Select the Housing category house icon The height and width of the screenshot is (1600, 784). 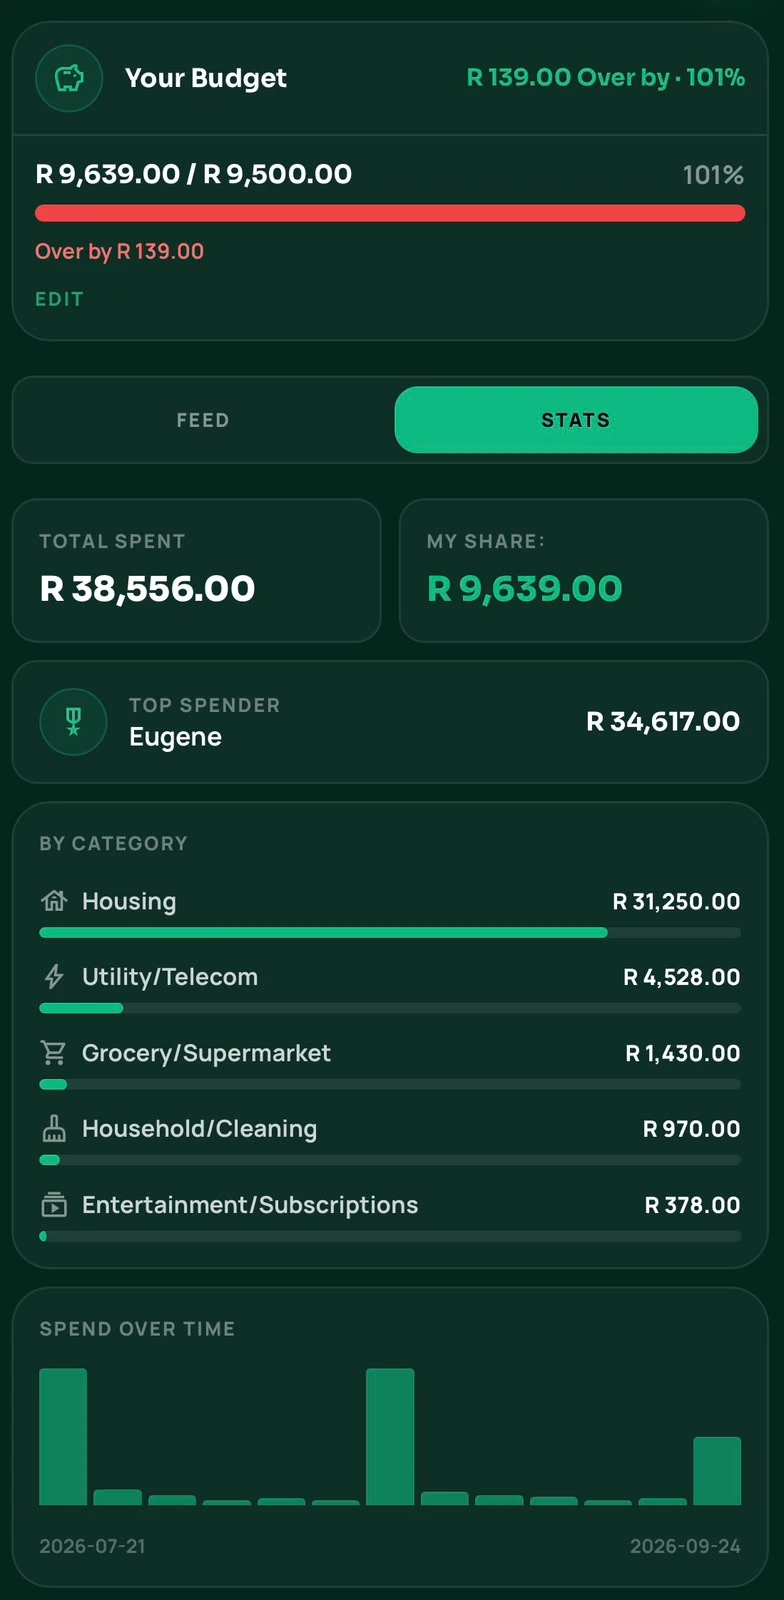pyautogui.click(x=54, y=901)
